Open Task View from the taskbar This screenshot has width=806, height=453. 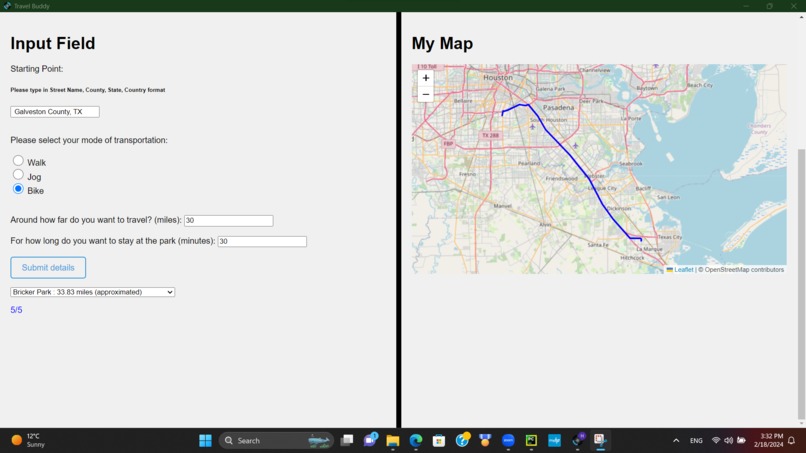347,440
